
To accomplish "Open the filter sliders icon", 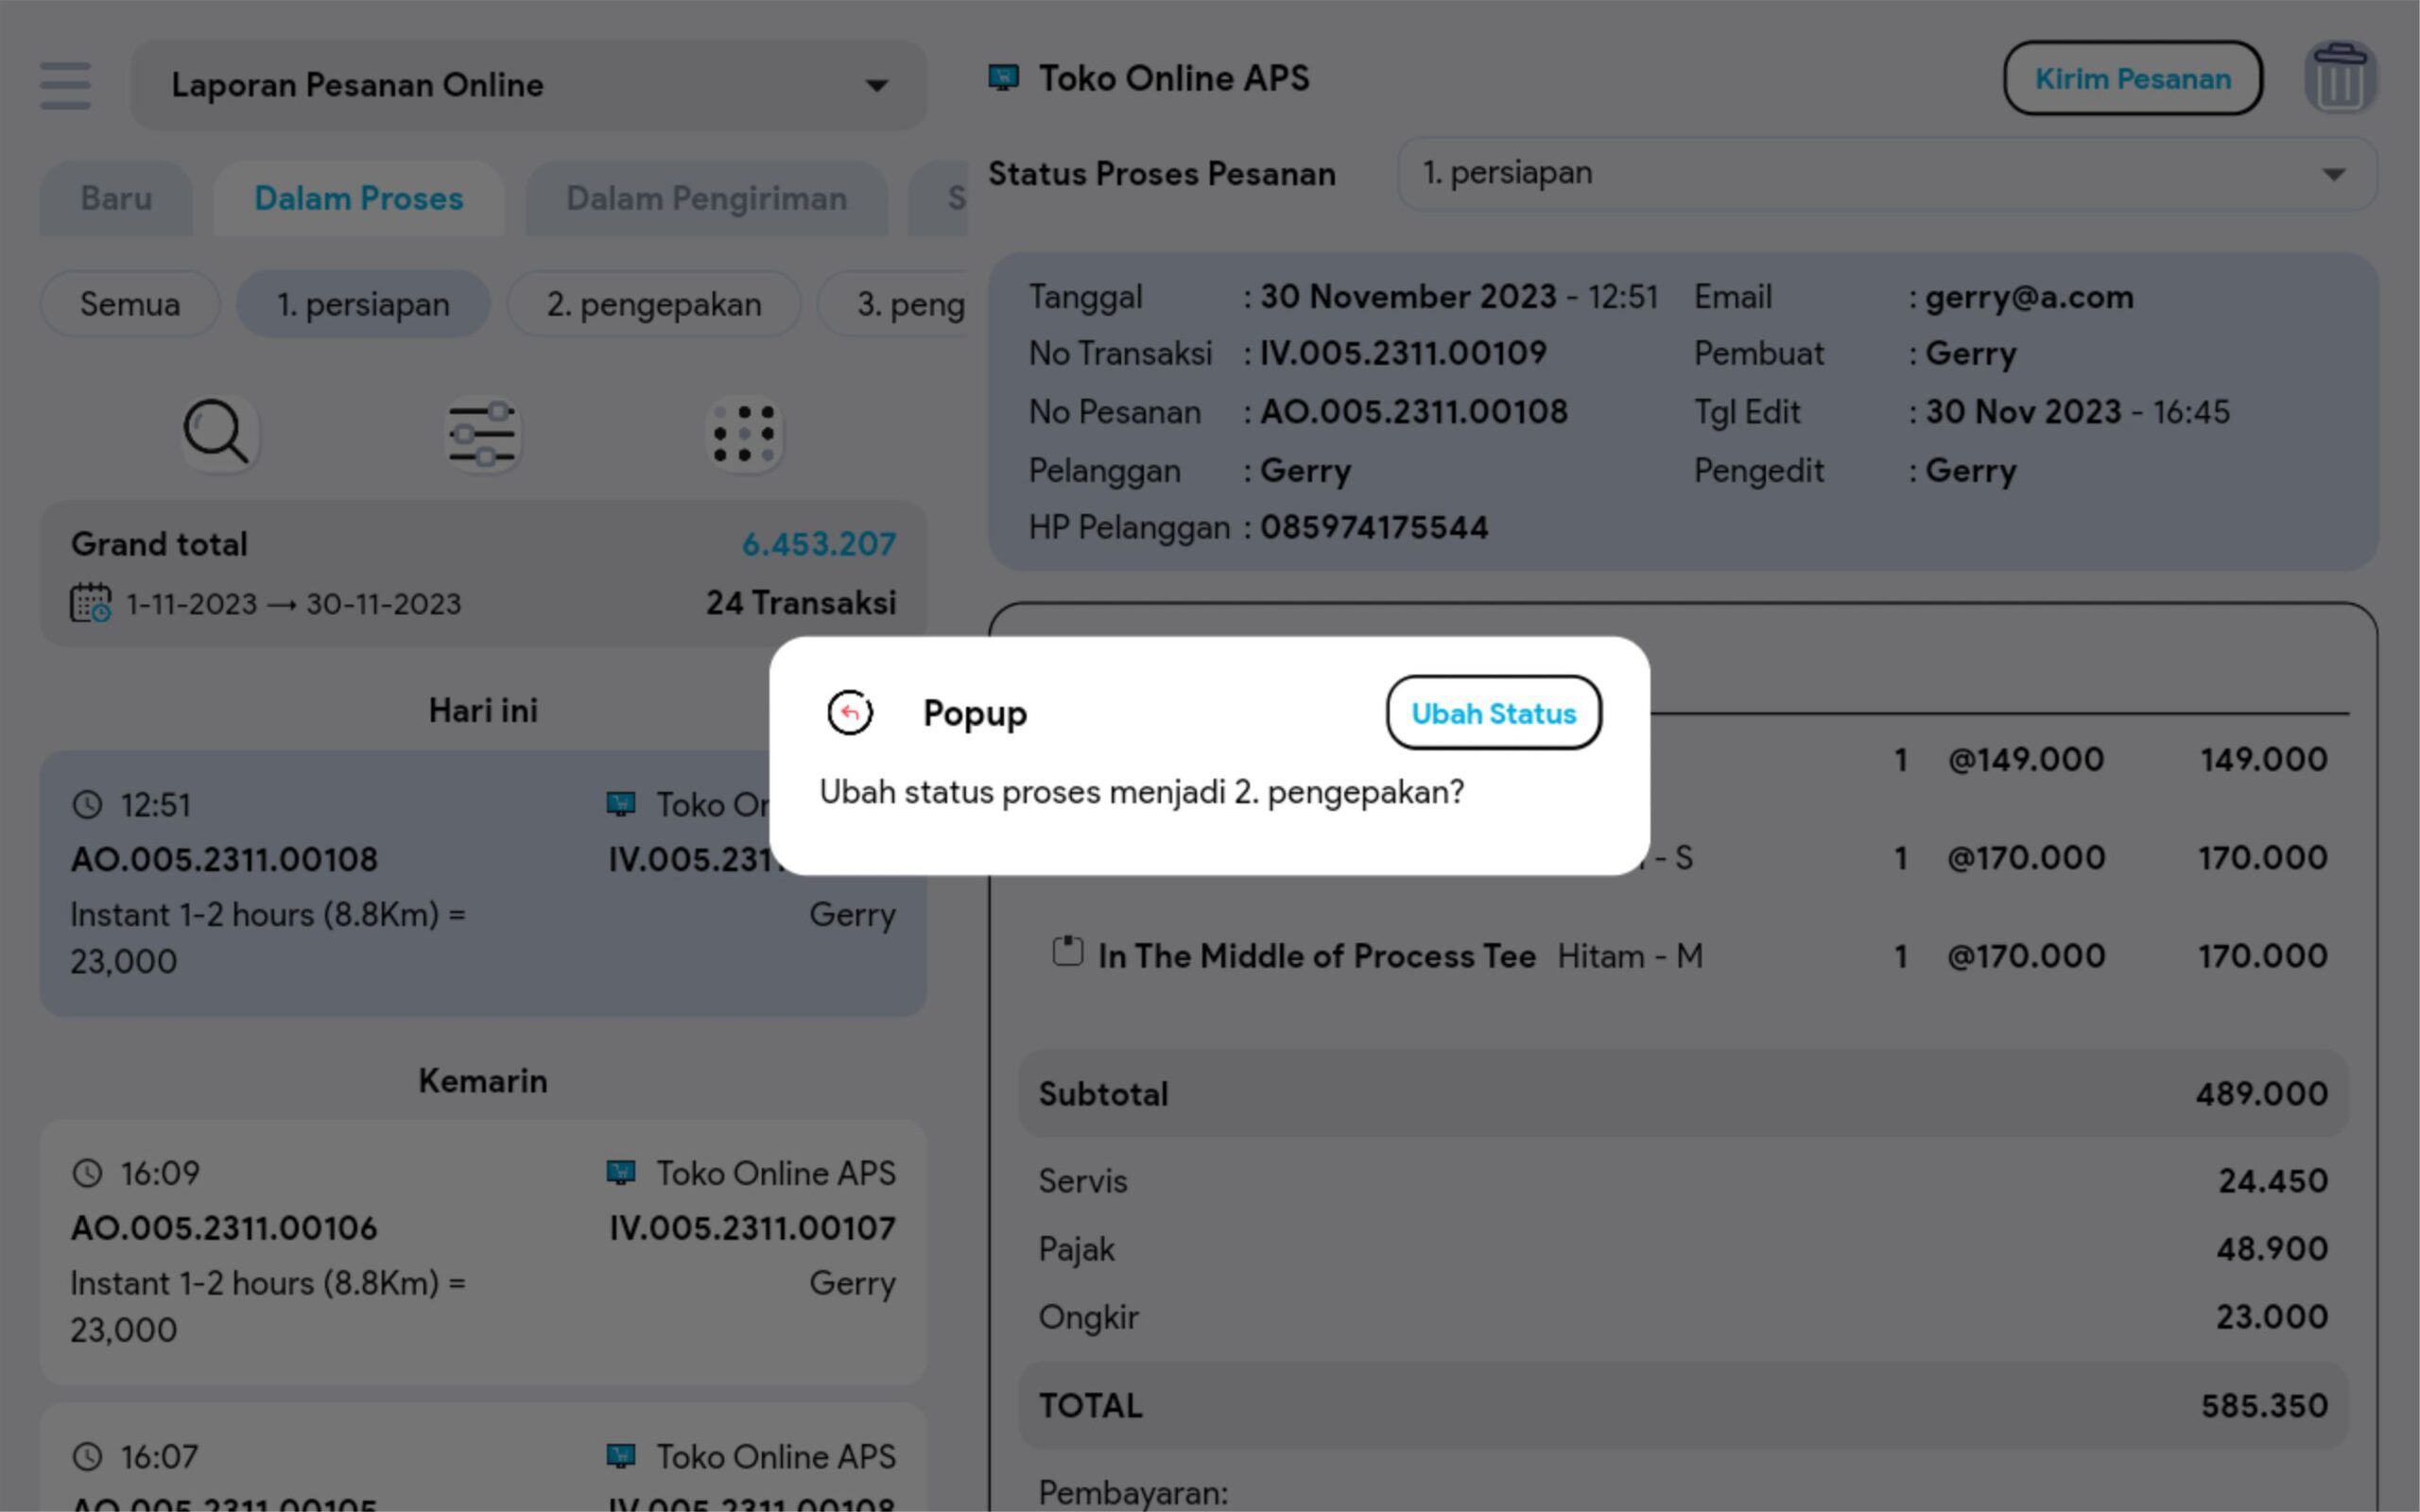I will [482, 434].
